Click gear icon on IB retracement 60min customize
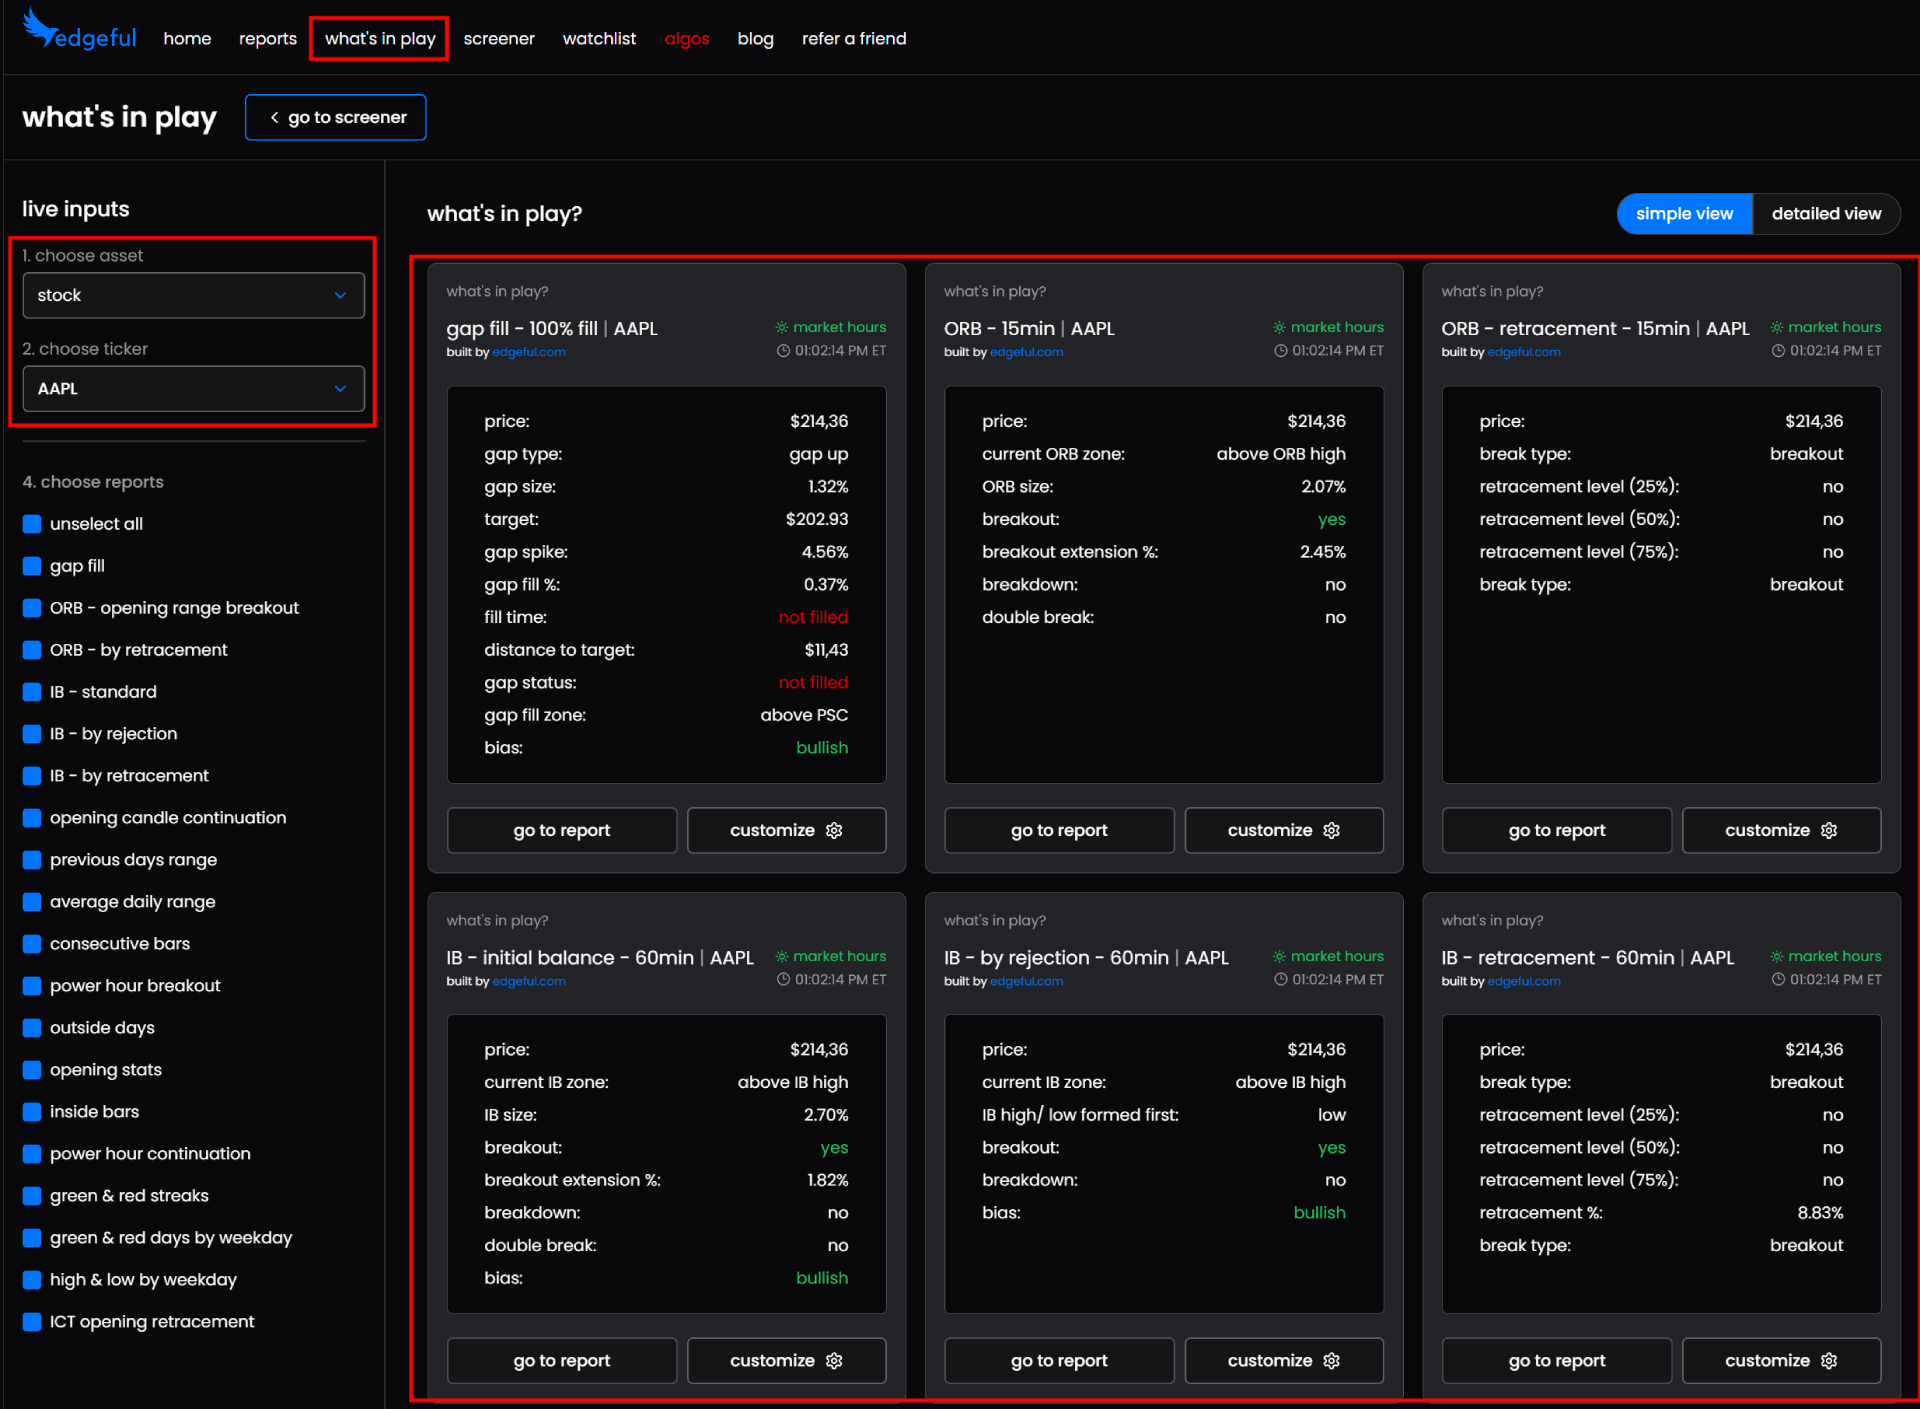The image size is (1920, 1409). pos(1829,1361)
